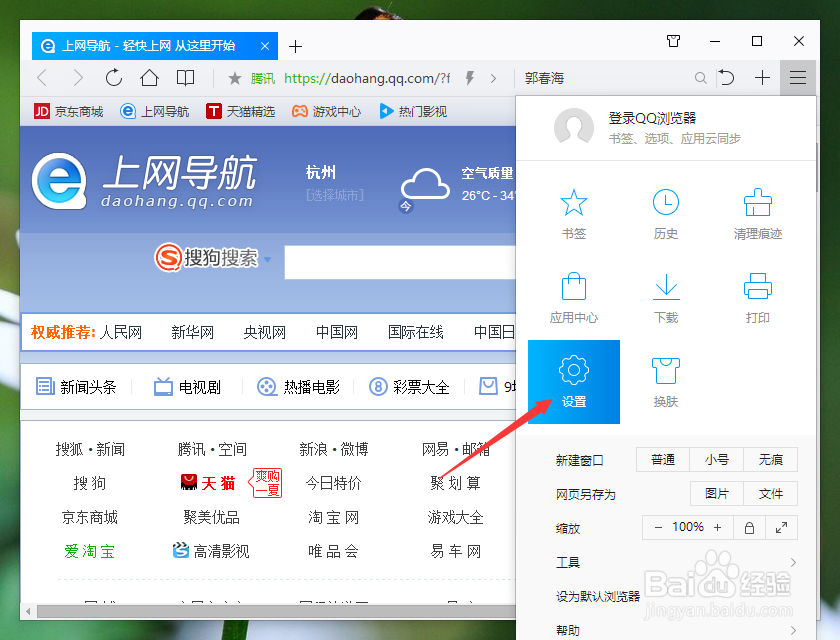
Task: Switch to the 上网导航 browser tab
Action: (155, 46)
